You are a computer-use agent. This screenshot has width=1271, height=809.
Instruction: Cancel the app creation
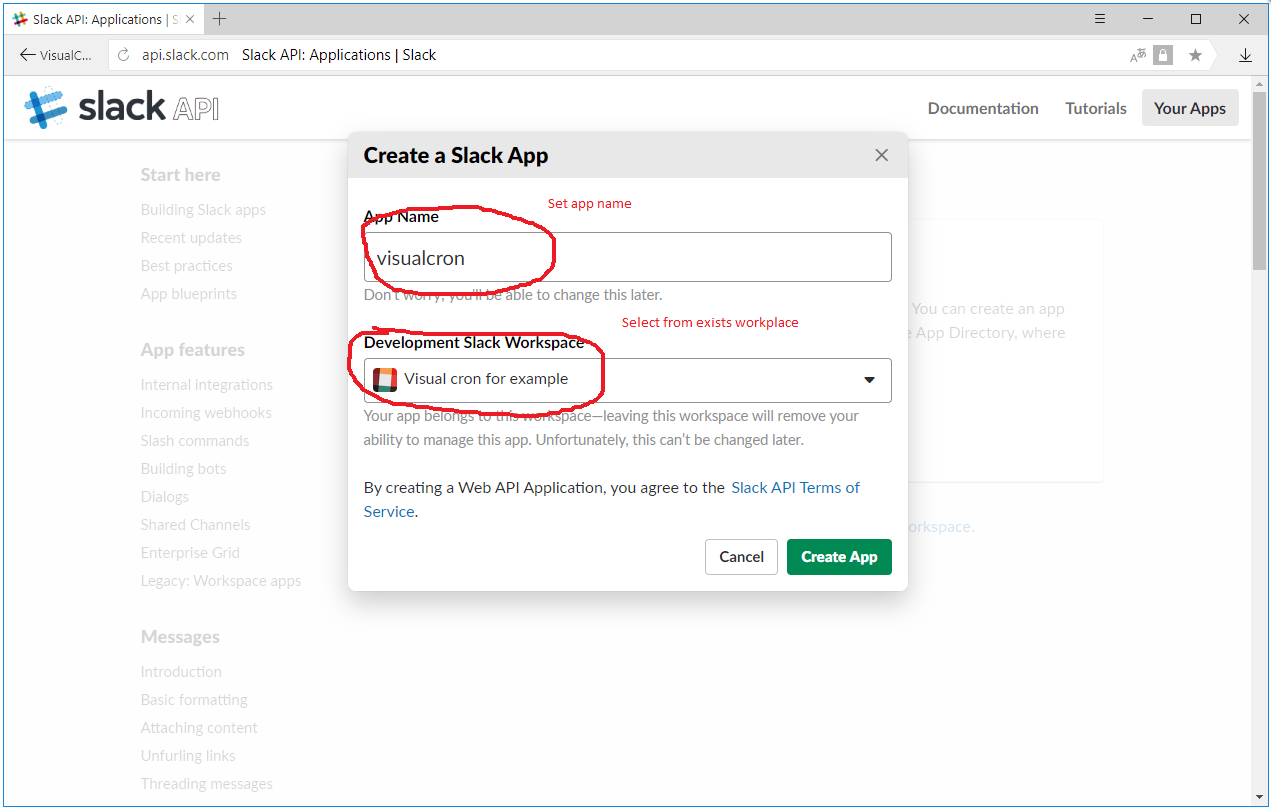[741, 557]
